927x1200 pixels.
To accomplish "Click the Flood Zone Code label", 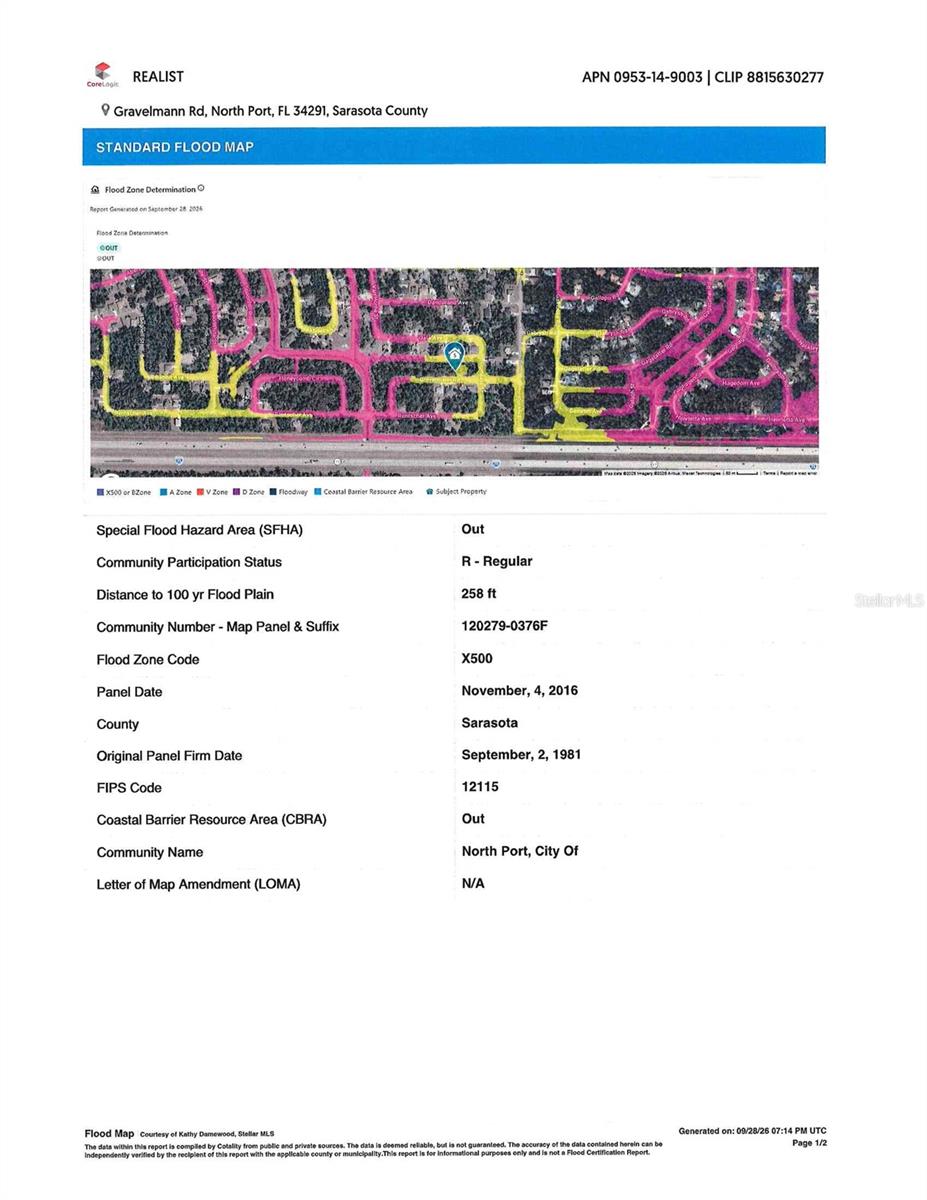I will tap(147, 659).
